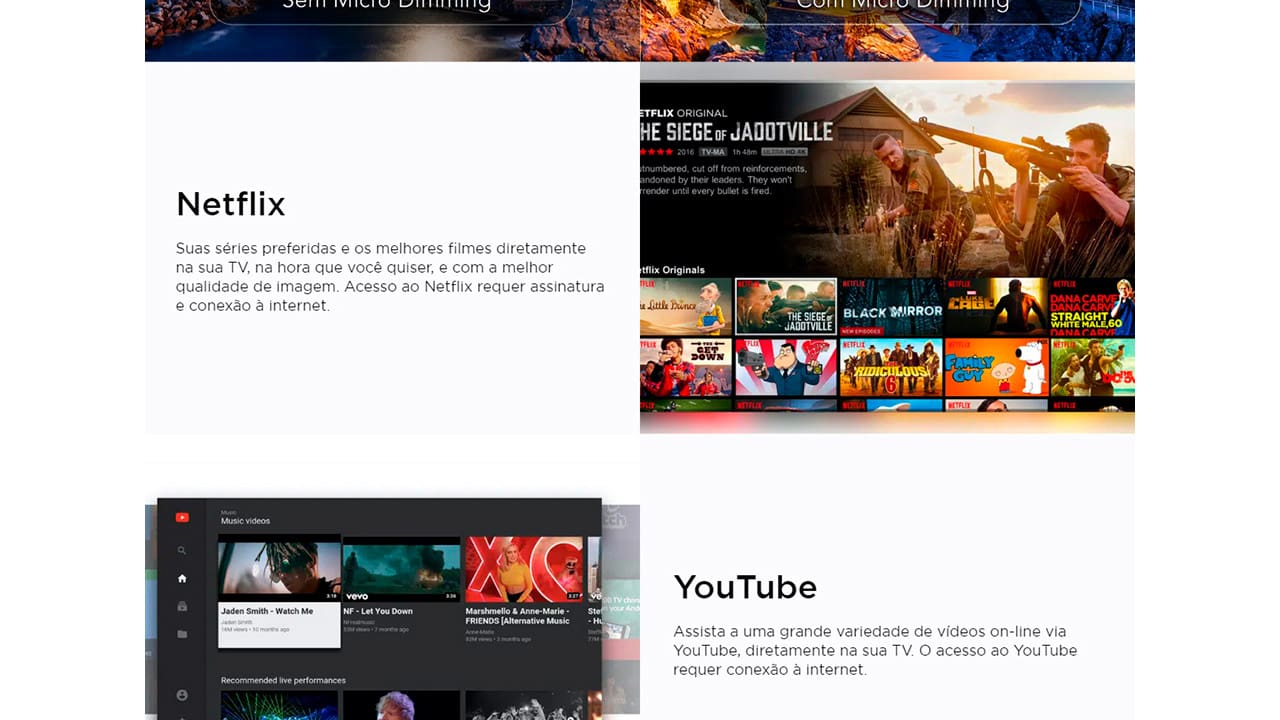This screenshot has height=720, width=1280.
Task: Select The Do-Over Netflix tile
Action: [x=1092, y=367]
